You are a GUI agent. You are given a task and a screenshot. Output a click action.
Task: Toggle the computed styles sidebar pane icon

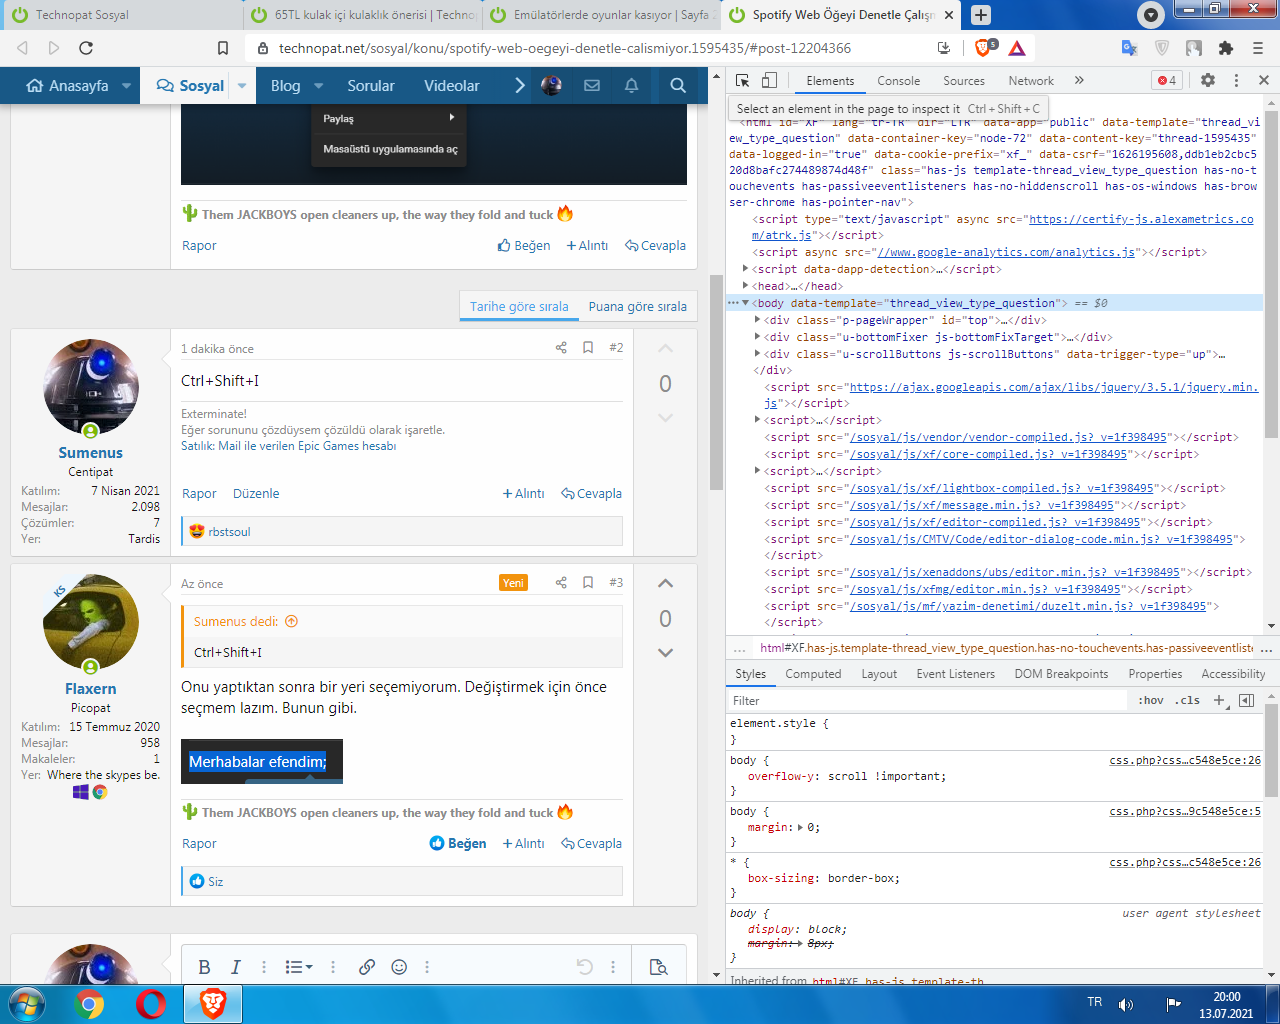click(x=1246, y=701)
